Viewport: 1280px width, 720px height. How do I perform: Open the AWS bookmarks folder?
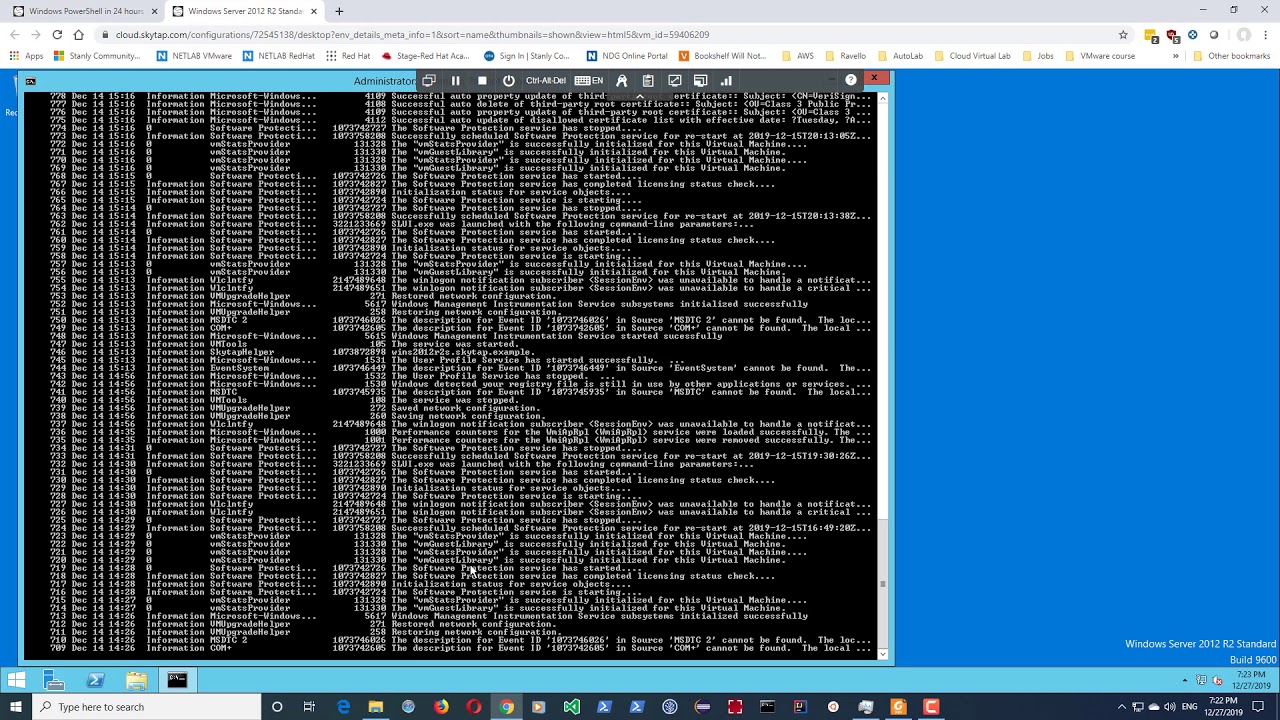click(x=797, y=56)
